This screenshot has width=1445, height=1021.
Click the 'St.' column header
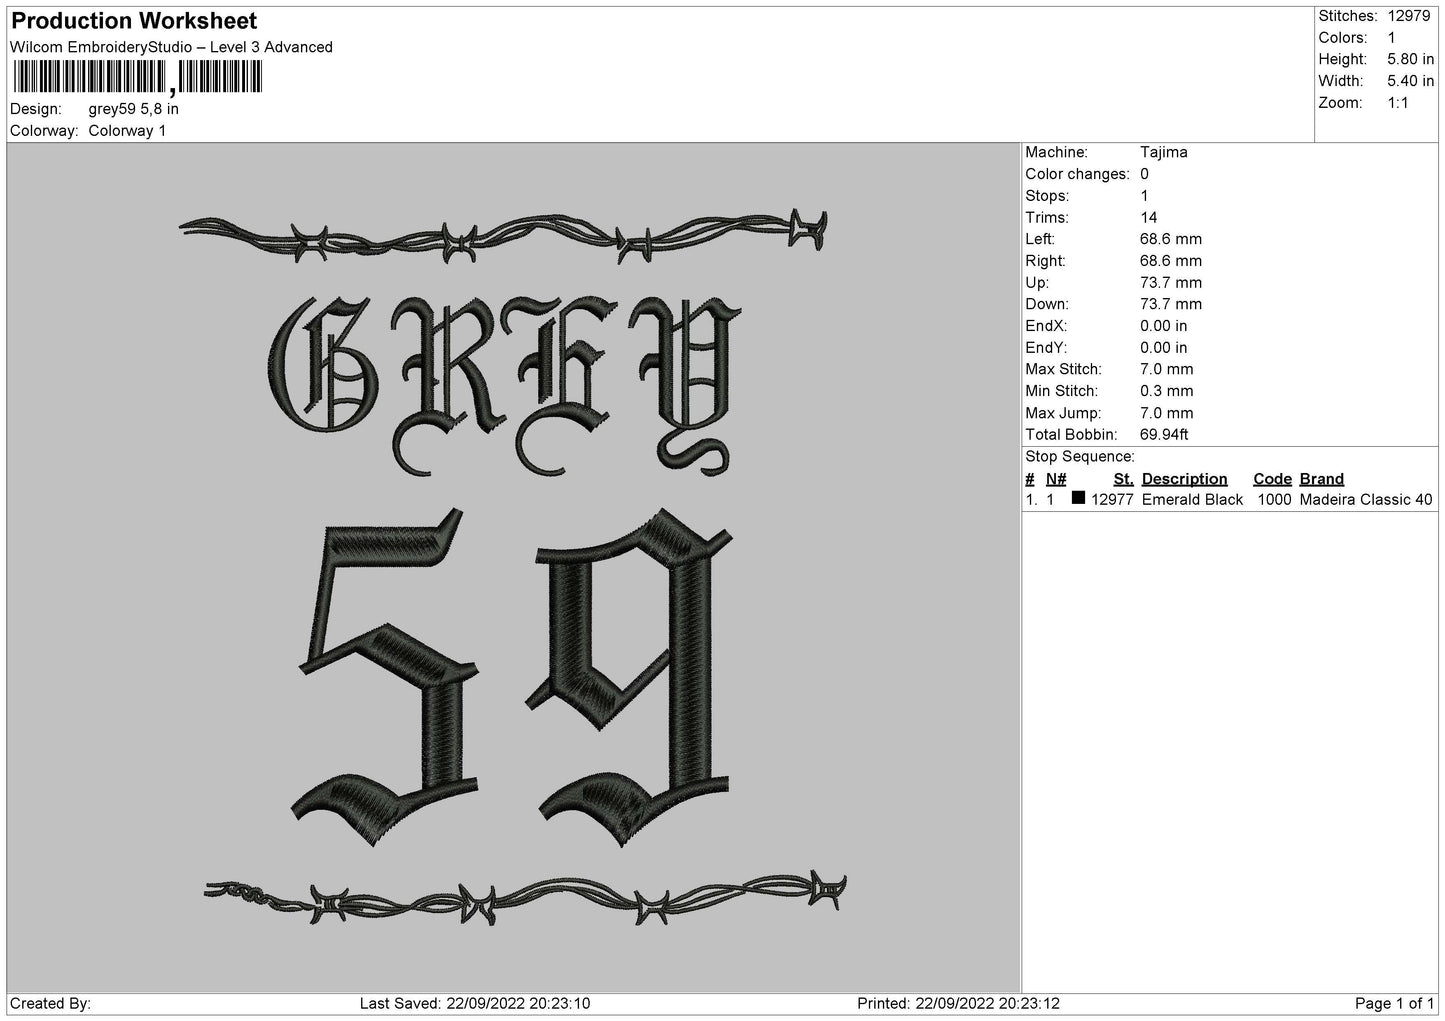(1123, 479)
